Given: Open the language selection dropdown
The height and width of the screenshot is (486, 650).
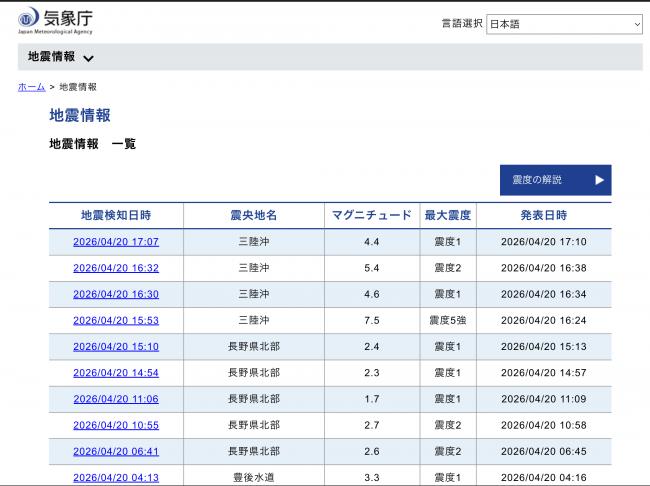Looking at the screenshot, I should tap(564, 24).
